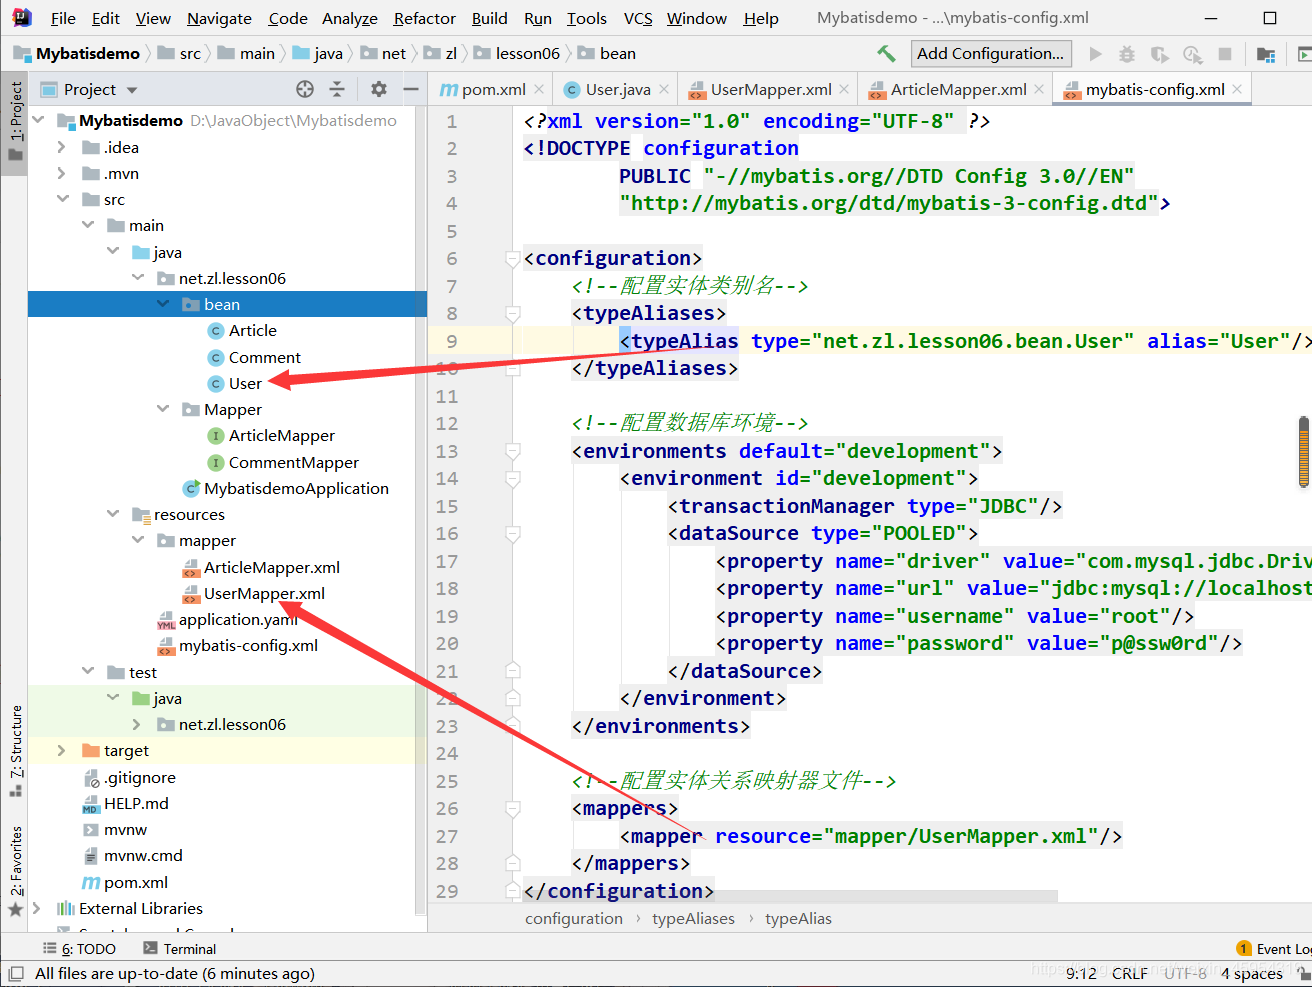
Task: Click 4 spaces indent setting
Action: point(1252,973)
